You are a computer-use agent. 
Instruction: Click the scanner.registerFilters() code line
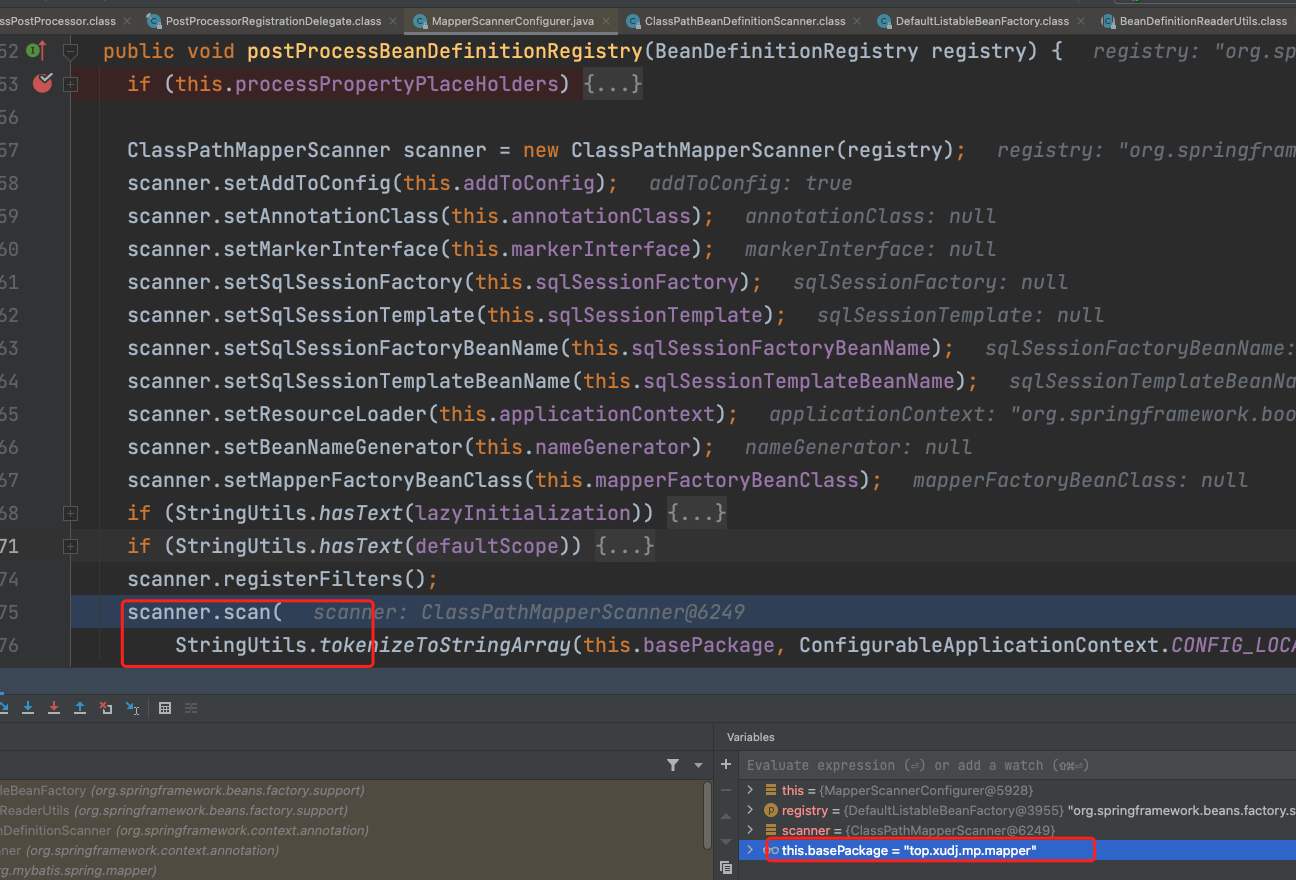point(283,579)
